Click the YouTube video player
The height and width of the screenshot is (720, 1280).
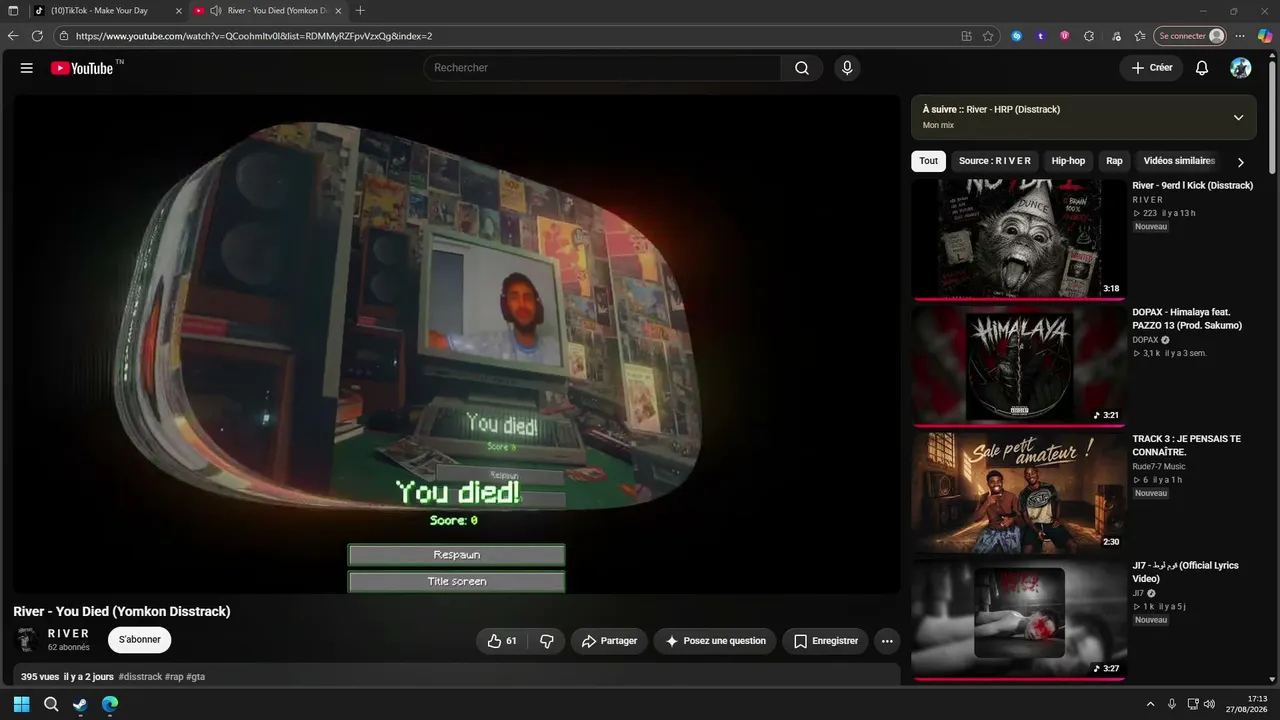click(x=457, y=344)
